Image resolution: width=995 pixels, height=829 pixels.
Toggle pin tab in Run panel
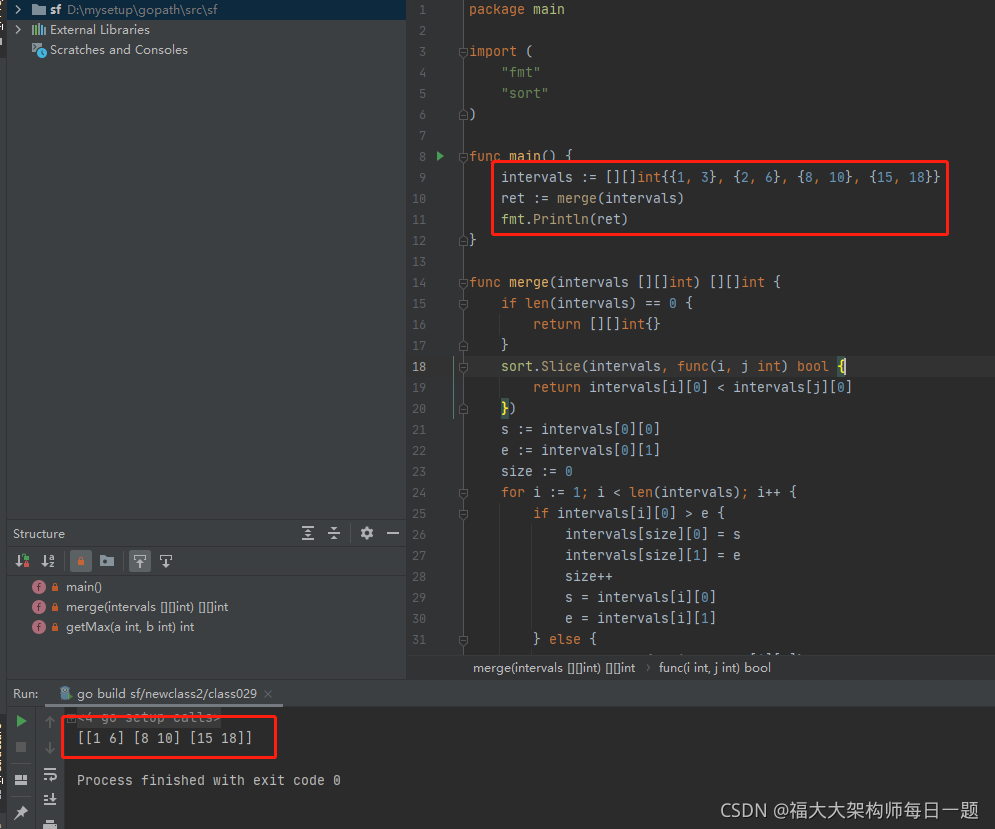point(21,812)
